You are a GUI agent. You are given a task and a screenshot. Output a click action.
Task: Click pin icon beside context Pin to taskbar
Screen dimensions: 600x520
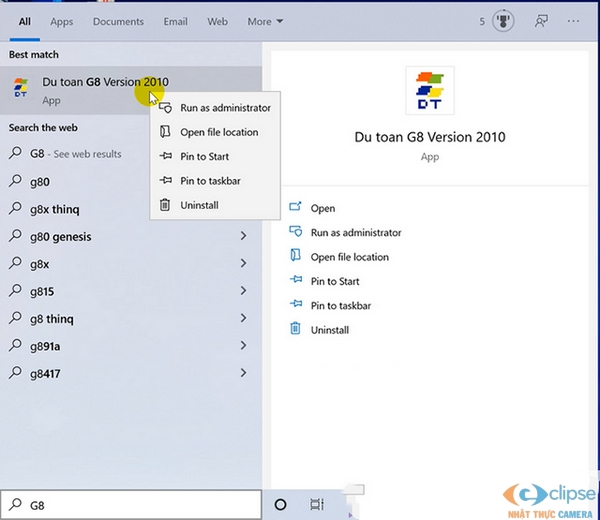[165, 180]
